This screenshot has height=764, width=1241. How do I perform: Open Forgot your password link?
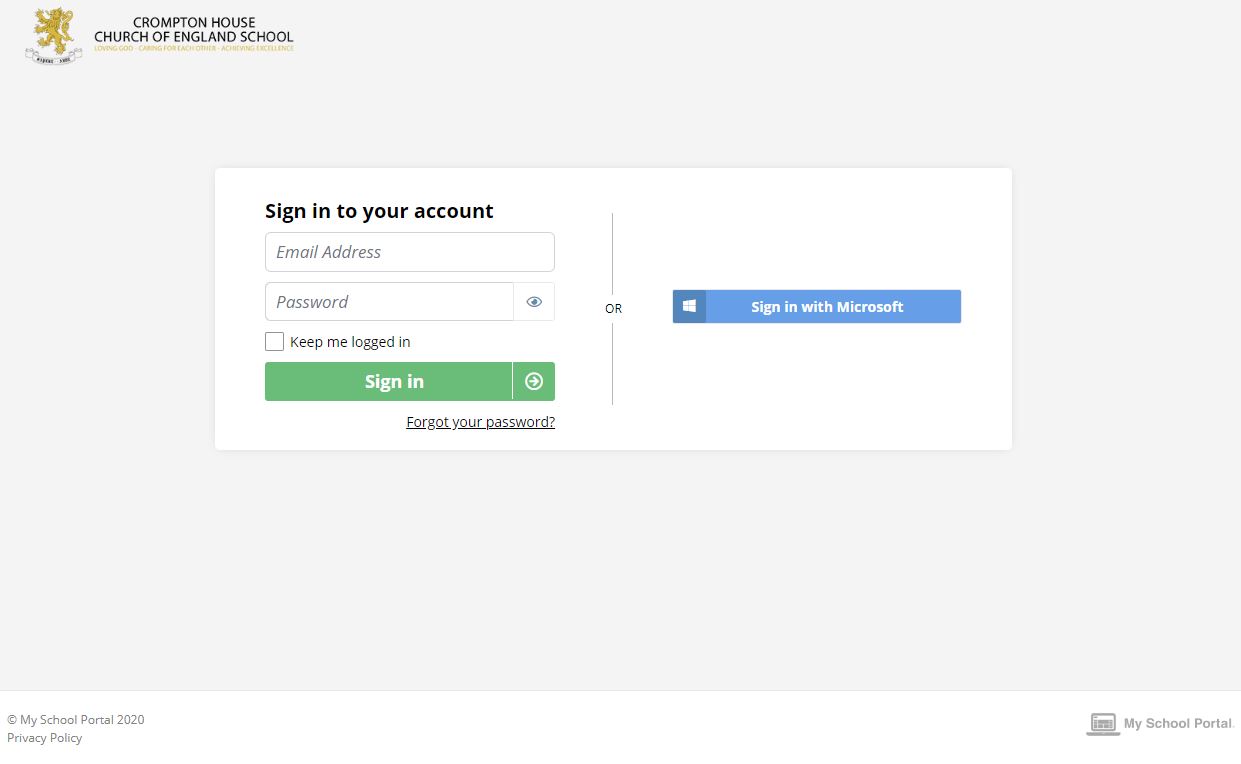(480, 422)
